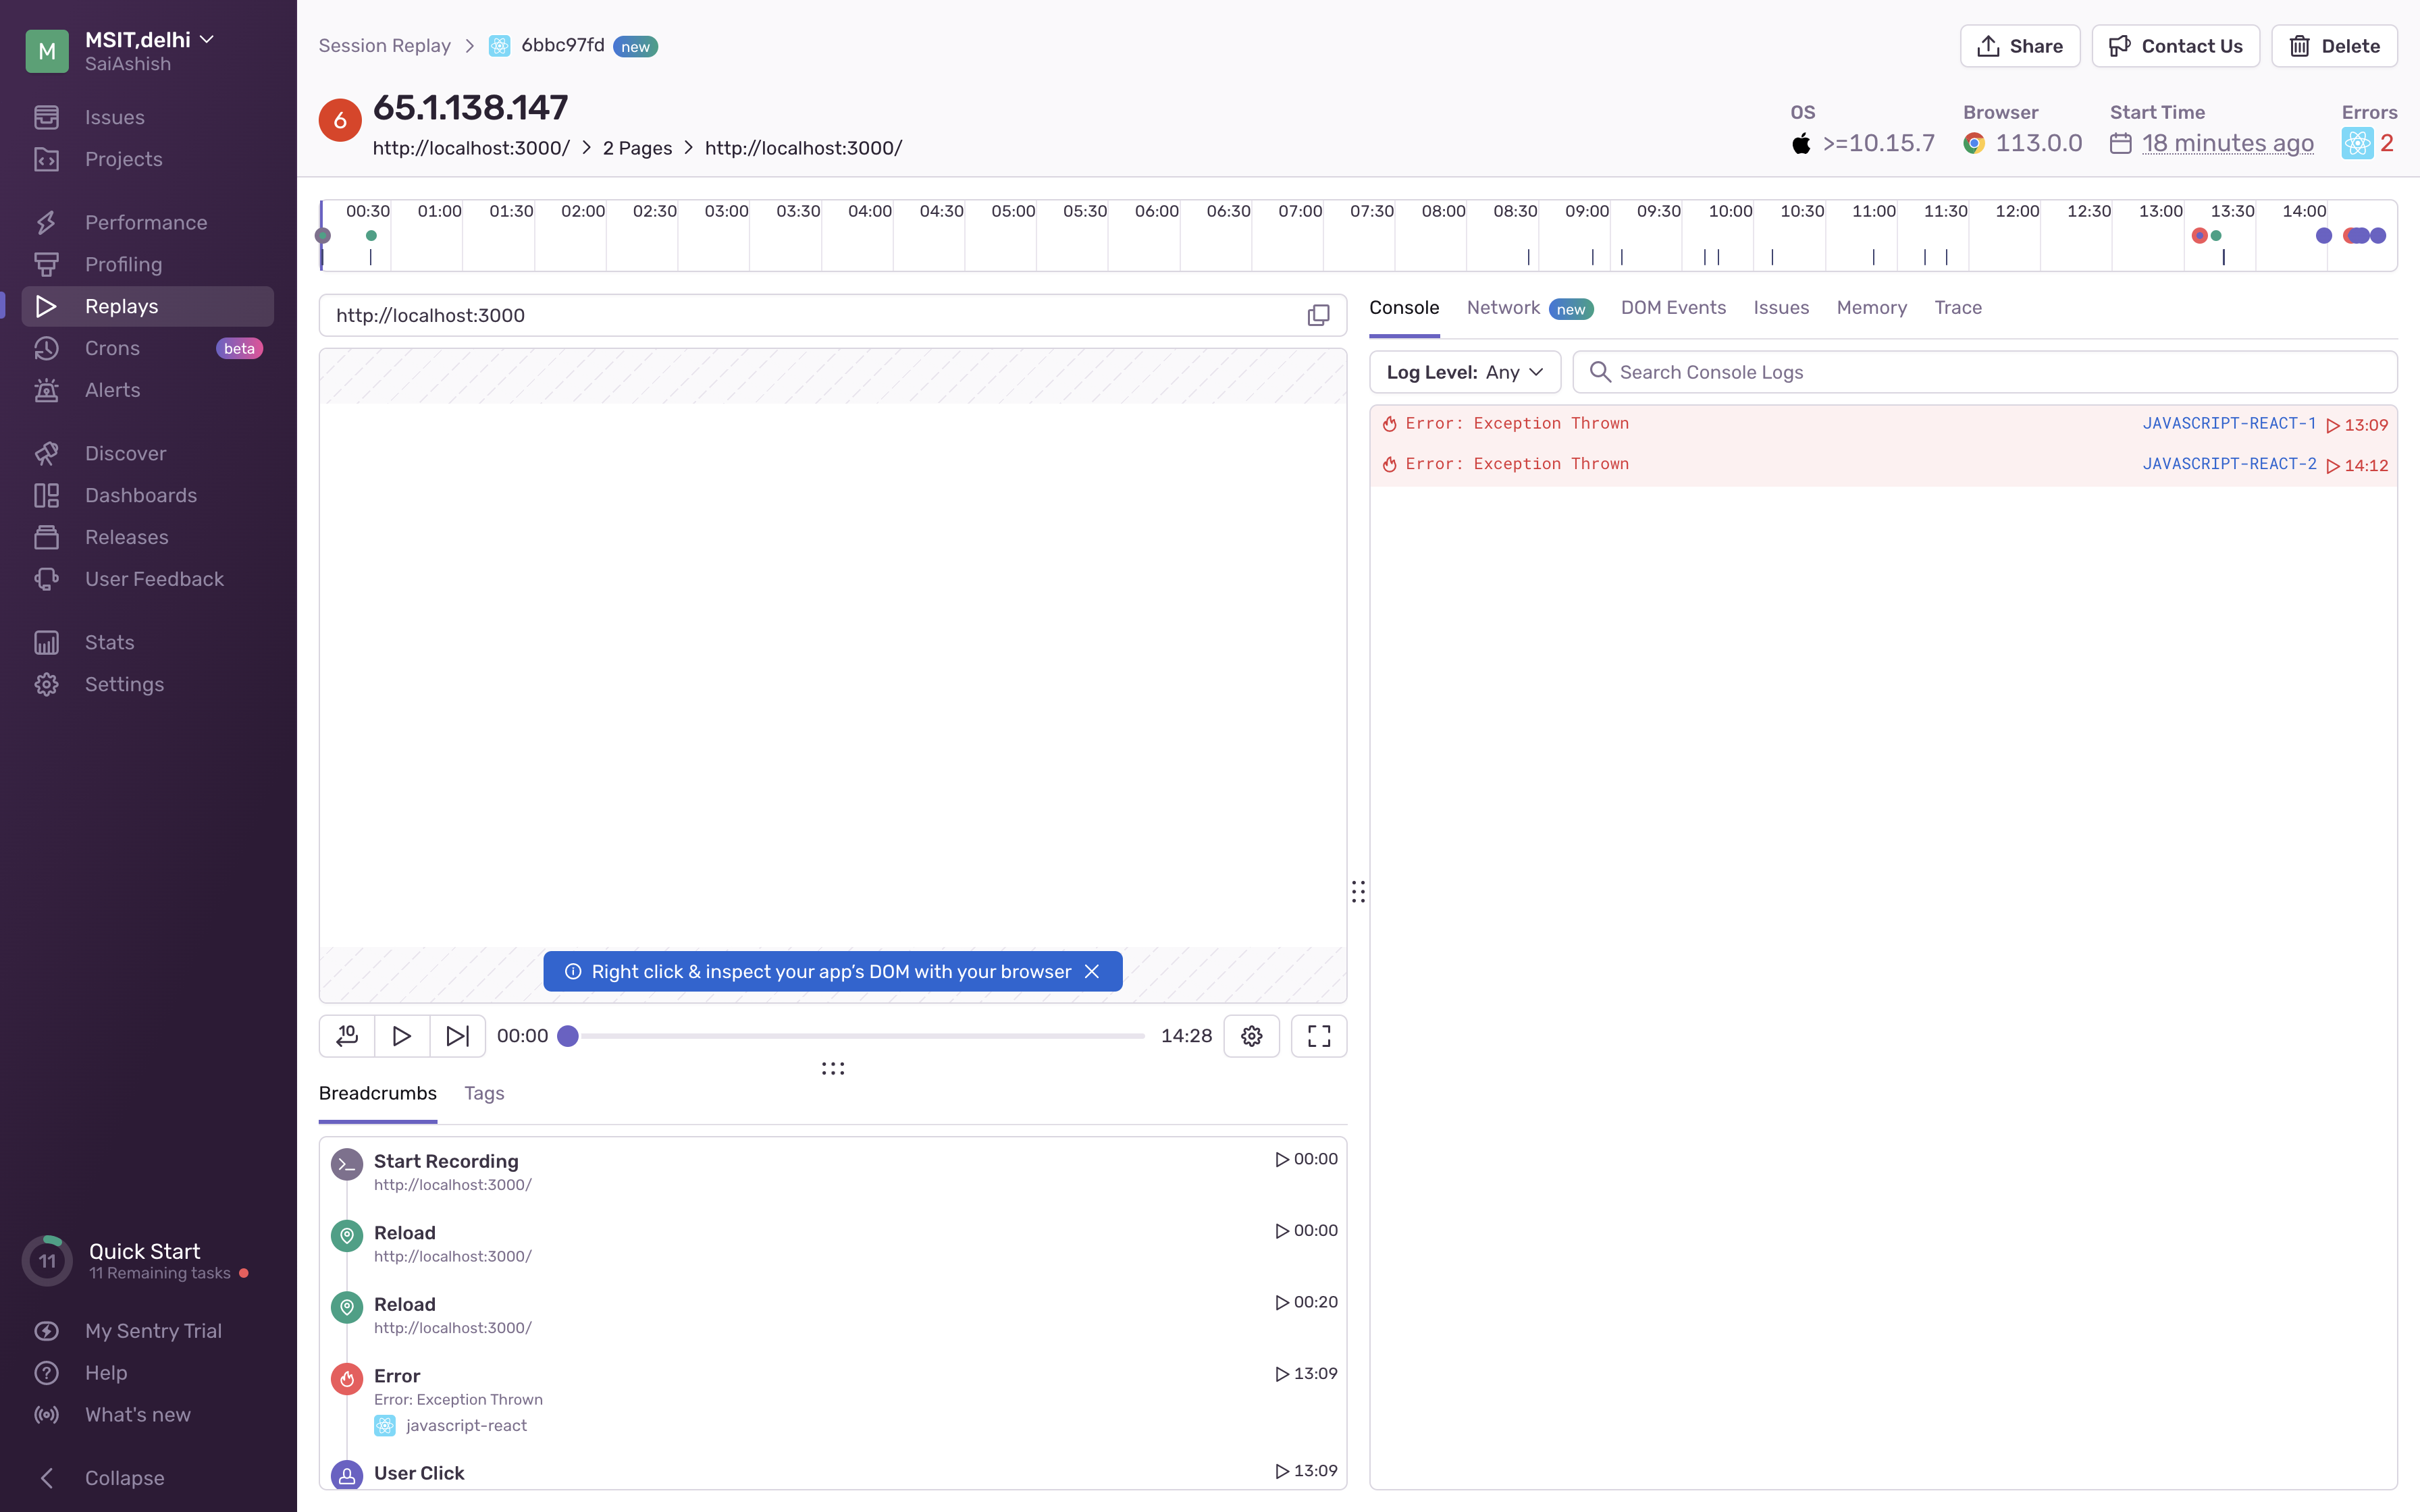This screenshot has width=2420, height=1512.
Task: Open the Crons beta section
Action: pyautogui.click(x=112, y=348)
